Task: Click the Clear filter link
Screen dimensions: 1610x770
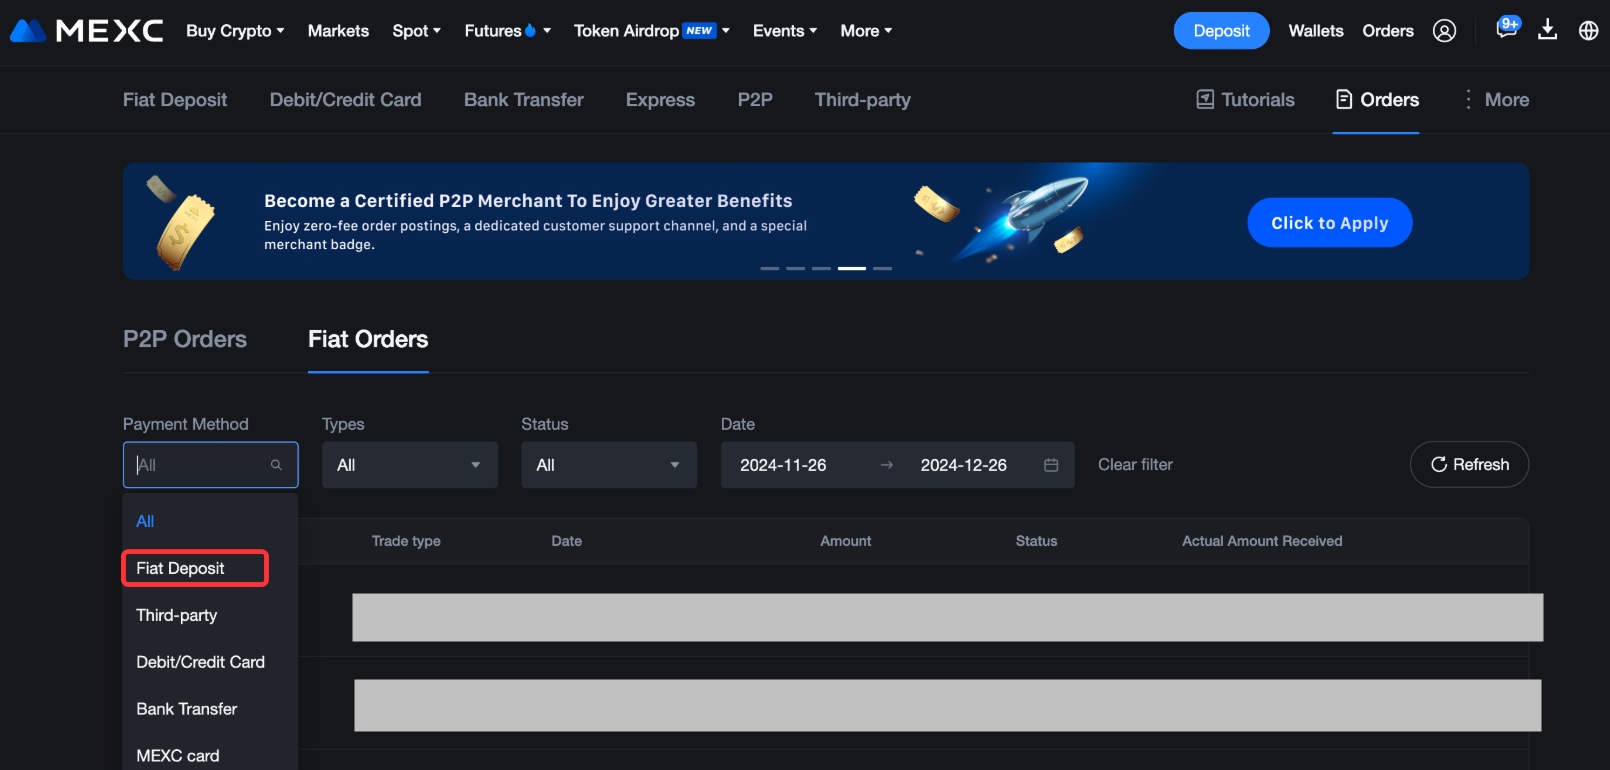Action: coord(1135,465)
